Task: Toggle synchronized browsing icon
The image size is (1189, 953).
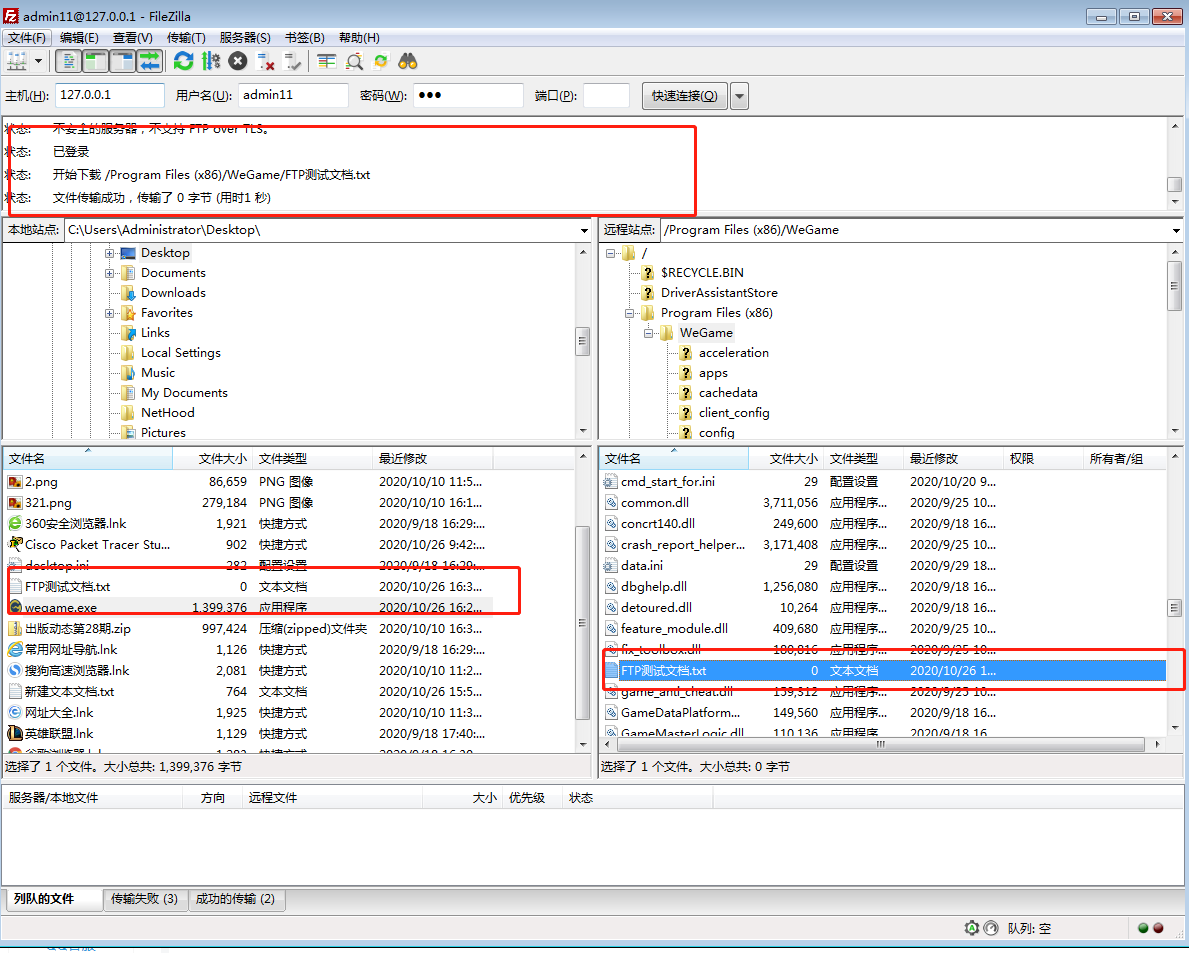Action: 382,61
